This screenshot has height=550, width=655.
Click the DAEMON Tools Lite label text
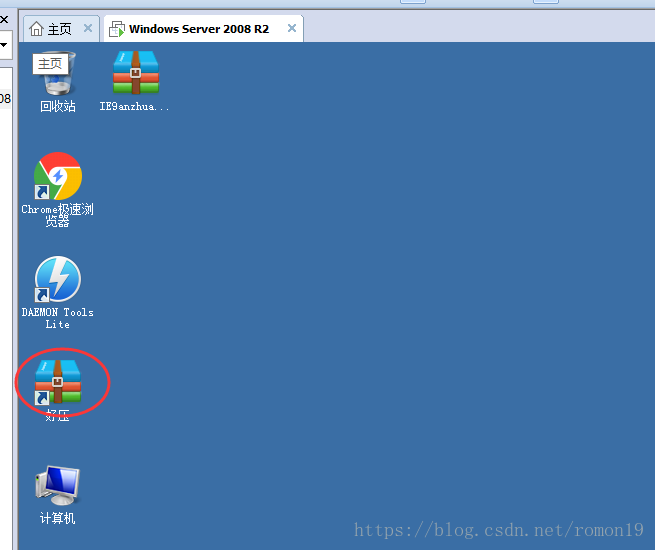pos(58,318)
